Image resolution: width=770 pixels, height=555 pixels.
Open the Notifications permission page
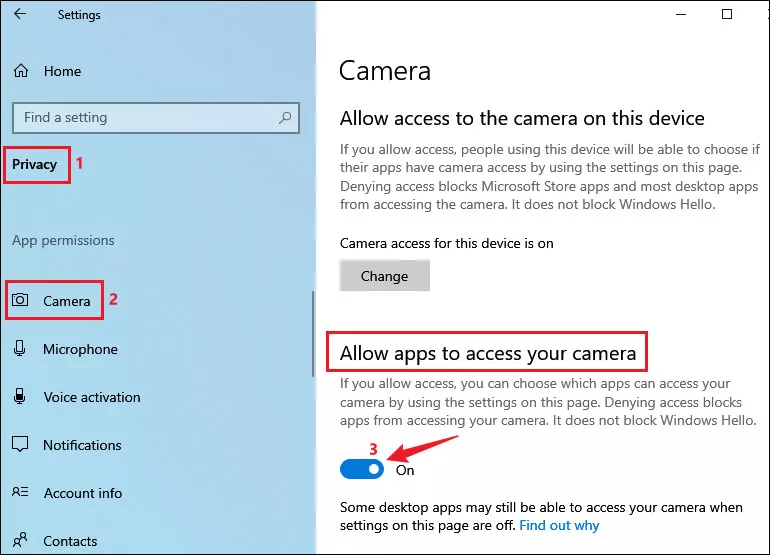coord(82,445)
